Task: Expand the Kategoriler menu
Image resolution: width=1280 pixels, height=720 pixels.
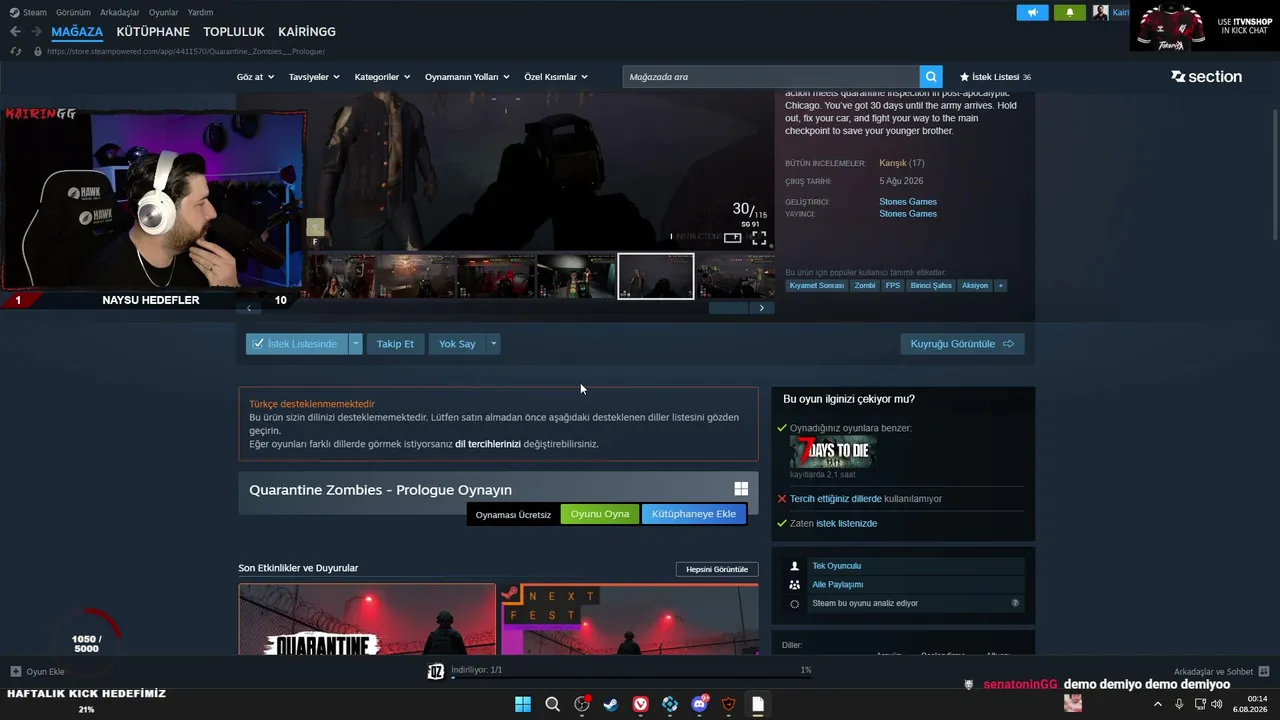Action: coord(383,77)
